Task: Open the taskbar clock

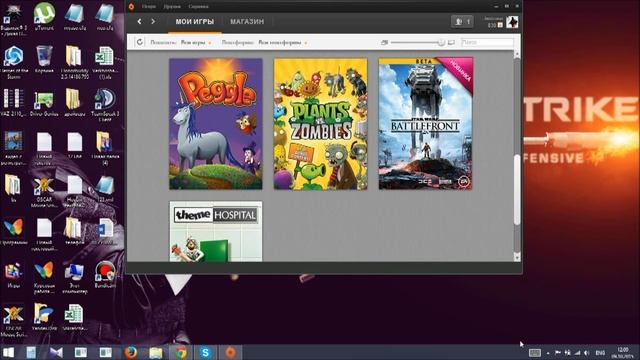Action: (623, 353)
